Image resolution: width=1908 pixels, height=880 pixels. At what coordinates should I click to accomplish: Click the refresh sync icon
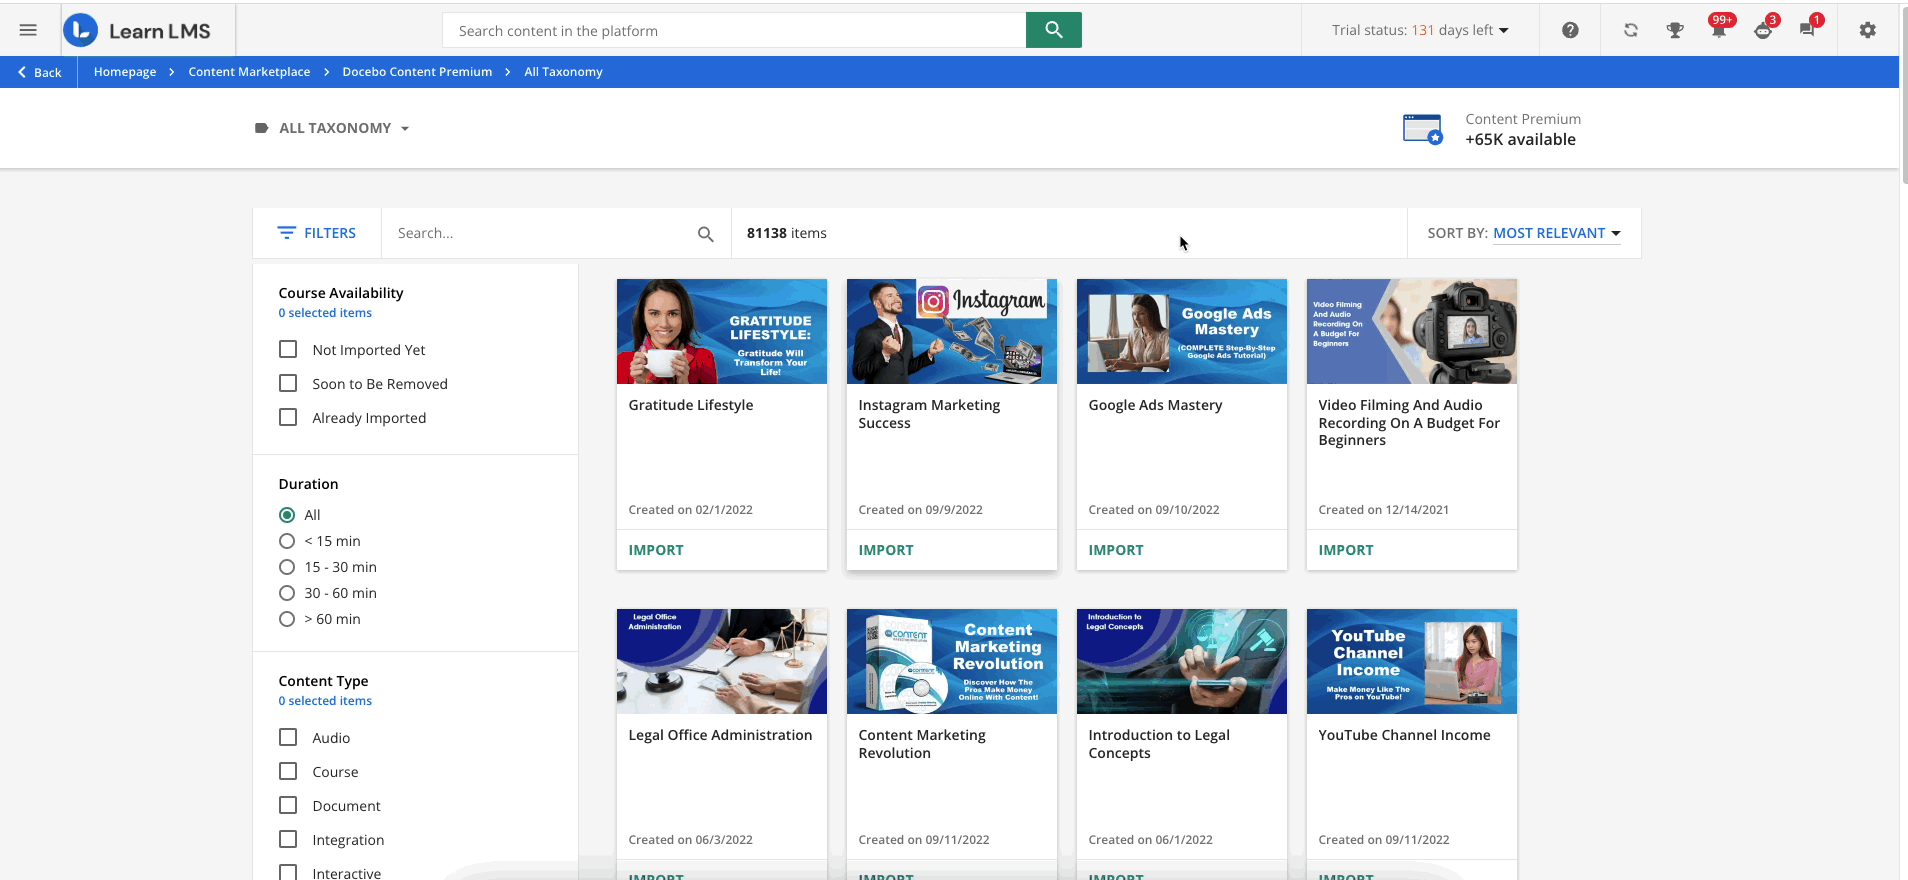1630,30
